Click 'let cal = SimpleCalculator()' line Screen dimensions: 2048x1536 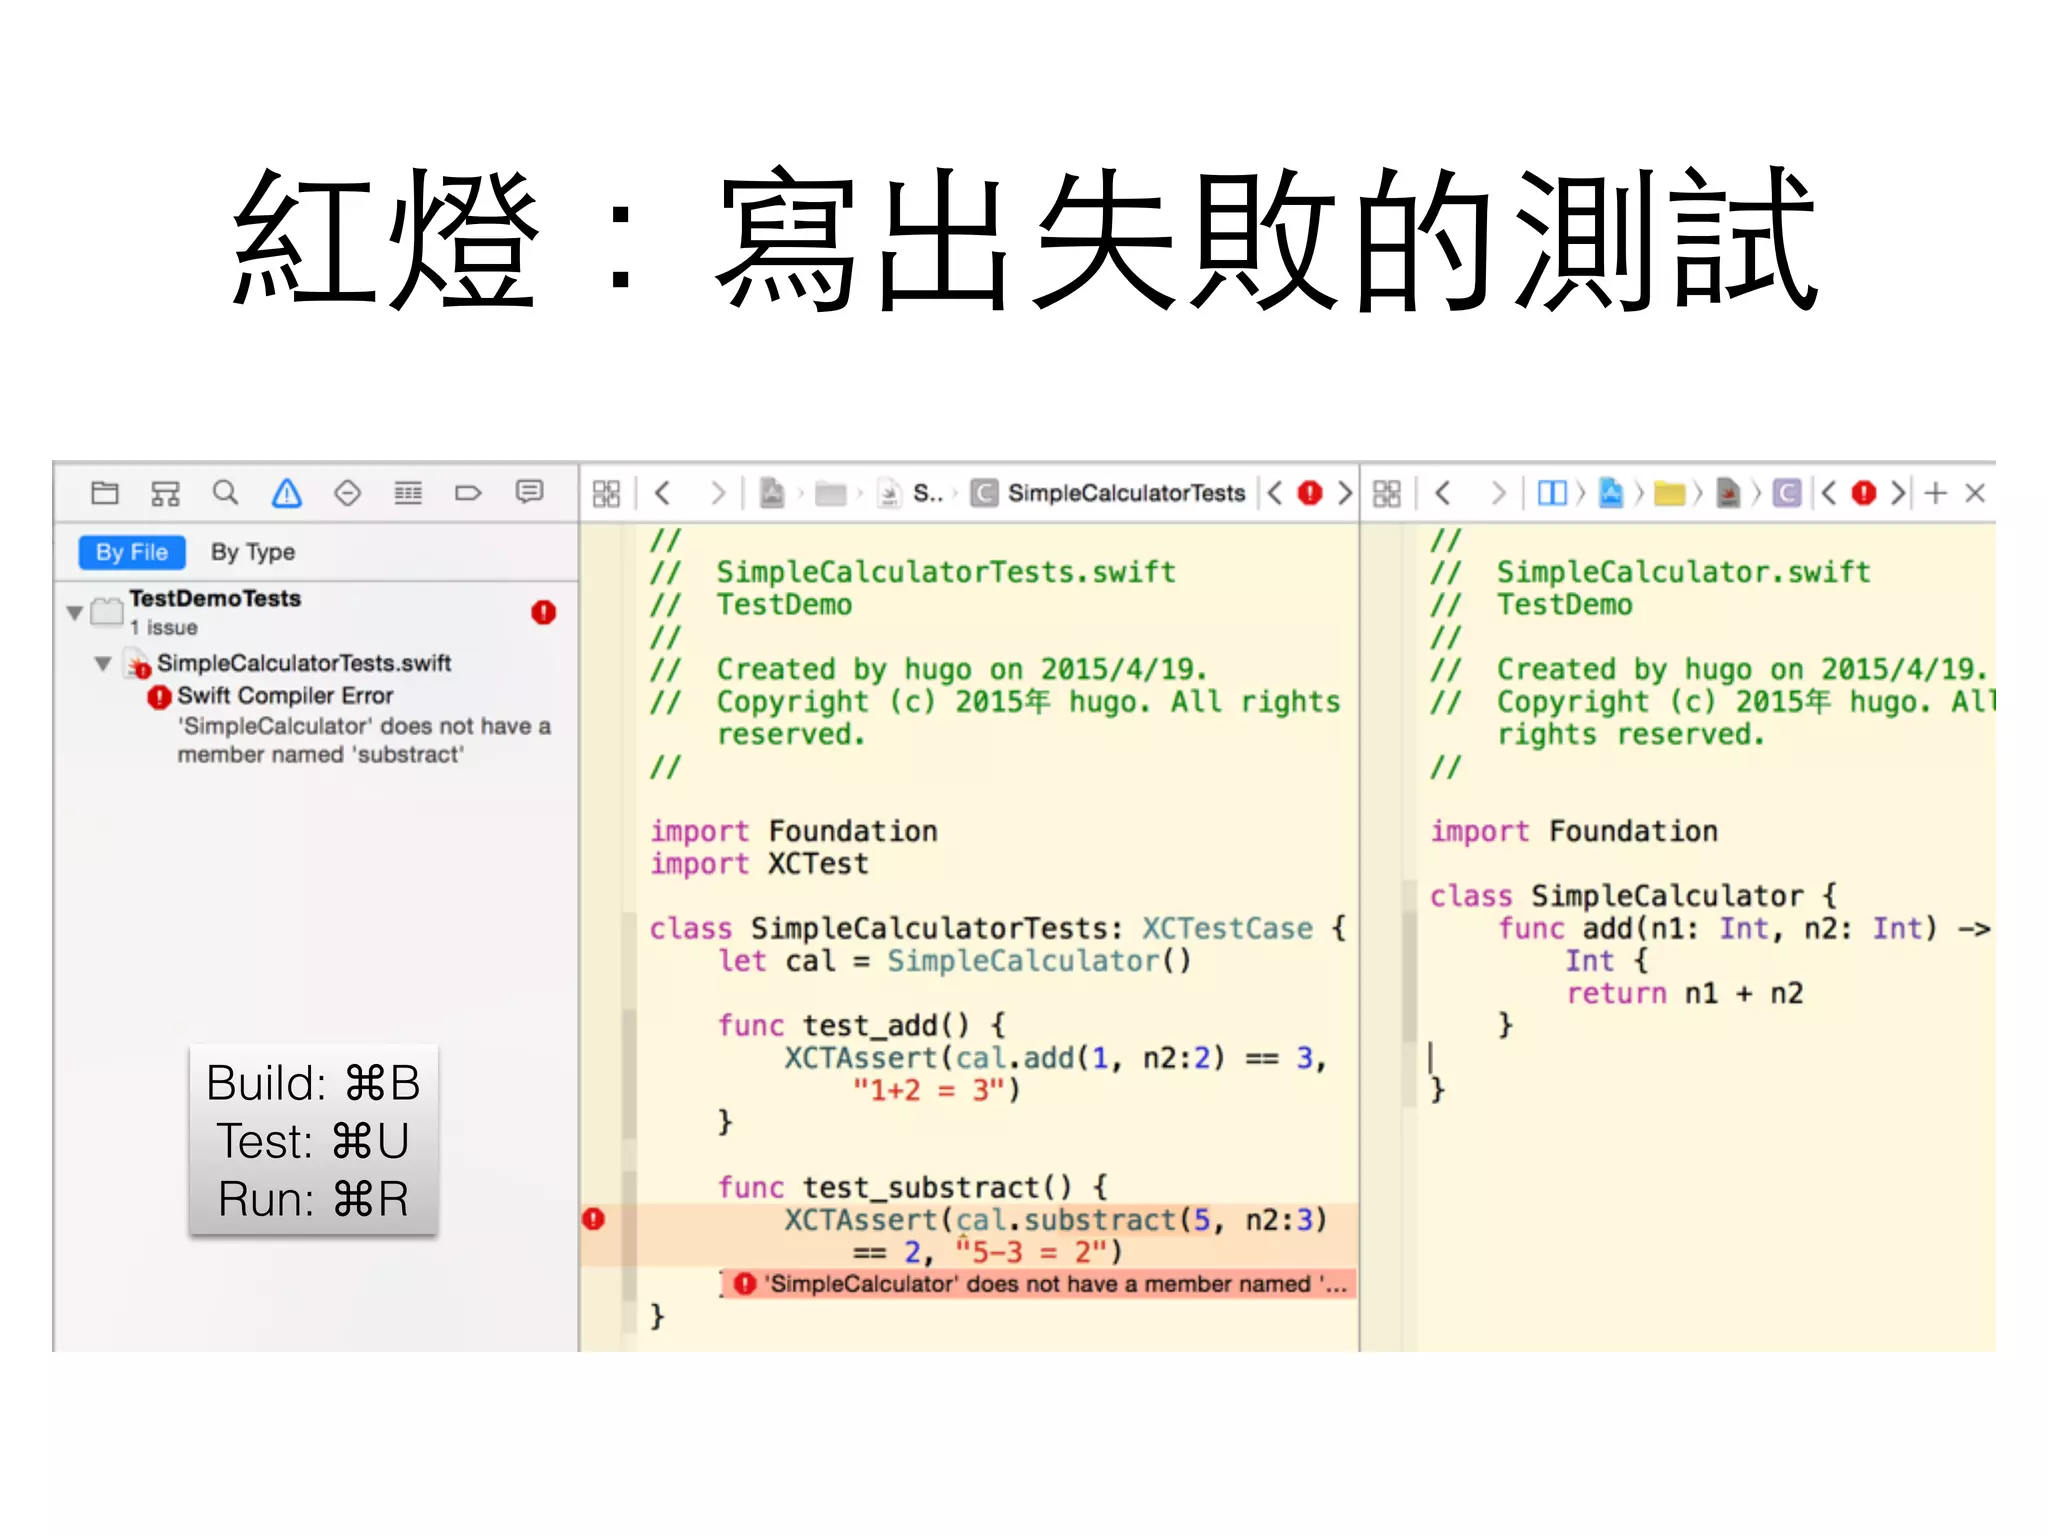pos(954,961)
